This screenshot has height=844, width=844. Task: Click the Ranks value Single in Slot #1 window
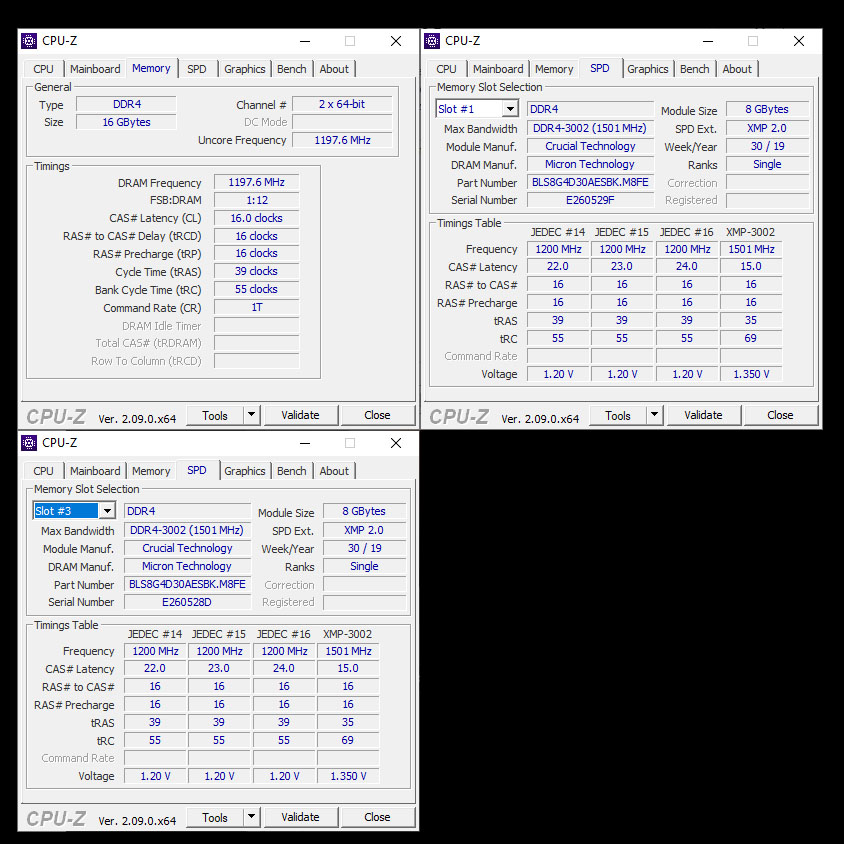tap(768, 164)
